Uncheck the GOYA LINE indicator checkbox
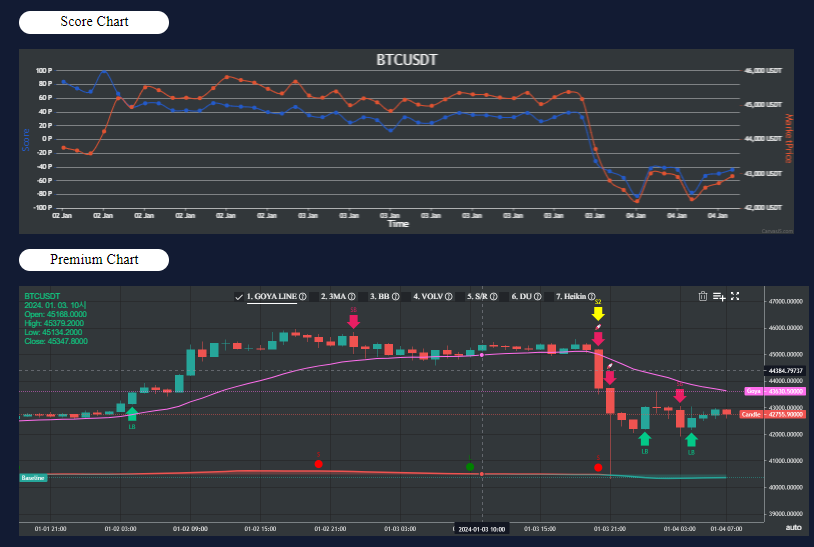The width and height of the screenshot is (814, 547). tap(238, 296)
